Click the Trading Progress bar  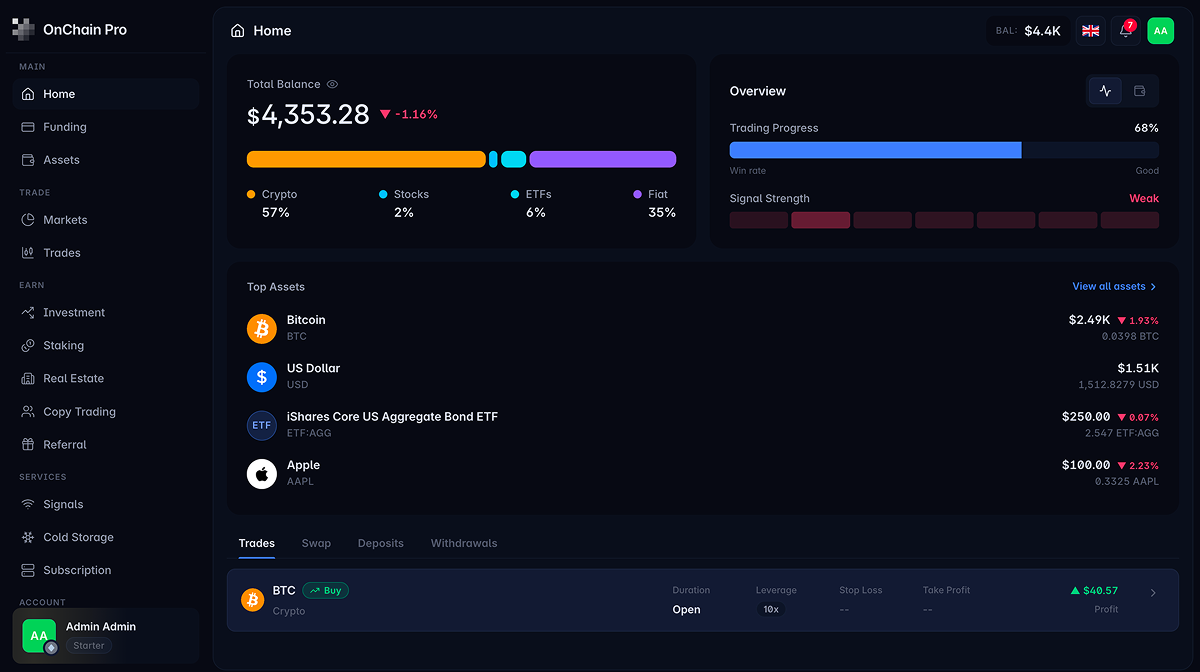(944, 150)
